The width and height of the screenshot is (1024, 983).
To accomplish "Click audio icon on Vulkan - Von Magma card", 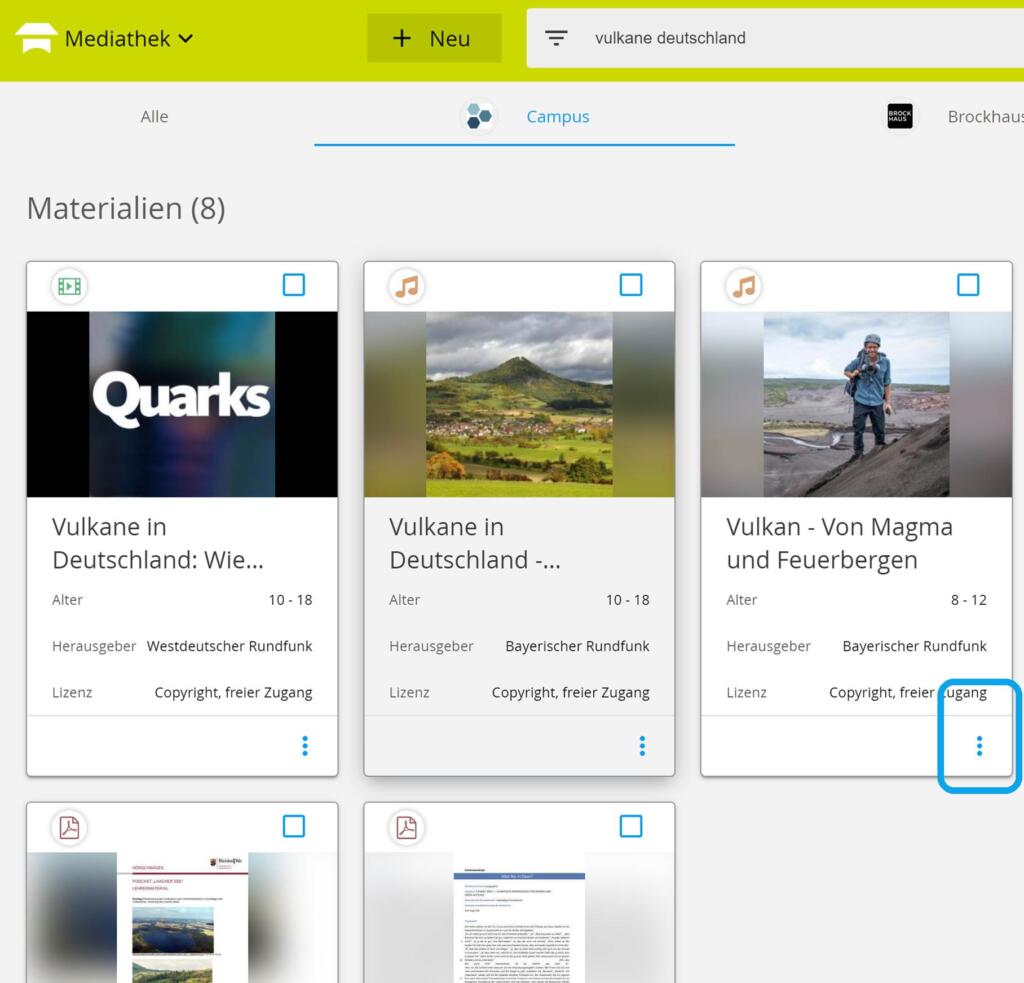I will coord(744,286).
